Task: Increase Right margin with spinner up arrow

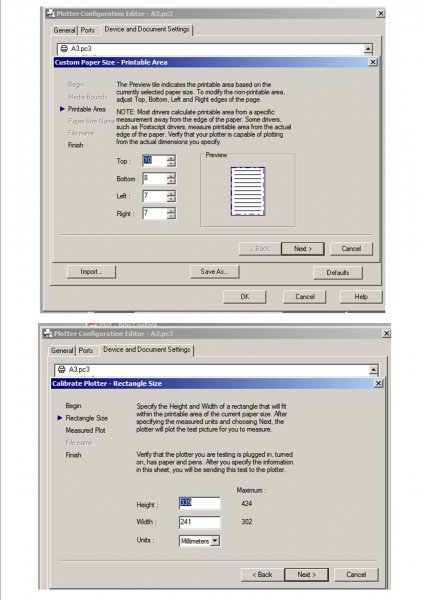Action: coord(171,210)
